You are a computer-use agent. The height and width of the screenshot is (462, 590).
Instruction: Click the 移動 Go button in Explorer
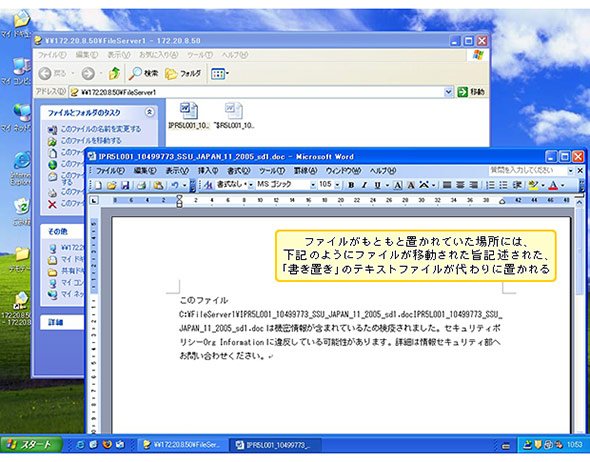tap(471, 92)
